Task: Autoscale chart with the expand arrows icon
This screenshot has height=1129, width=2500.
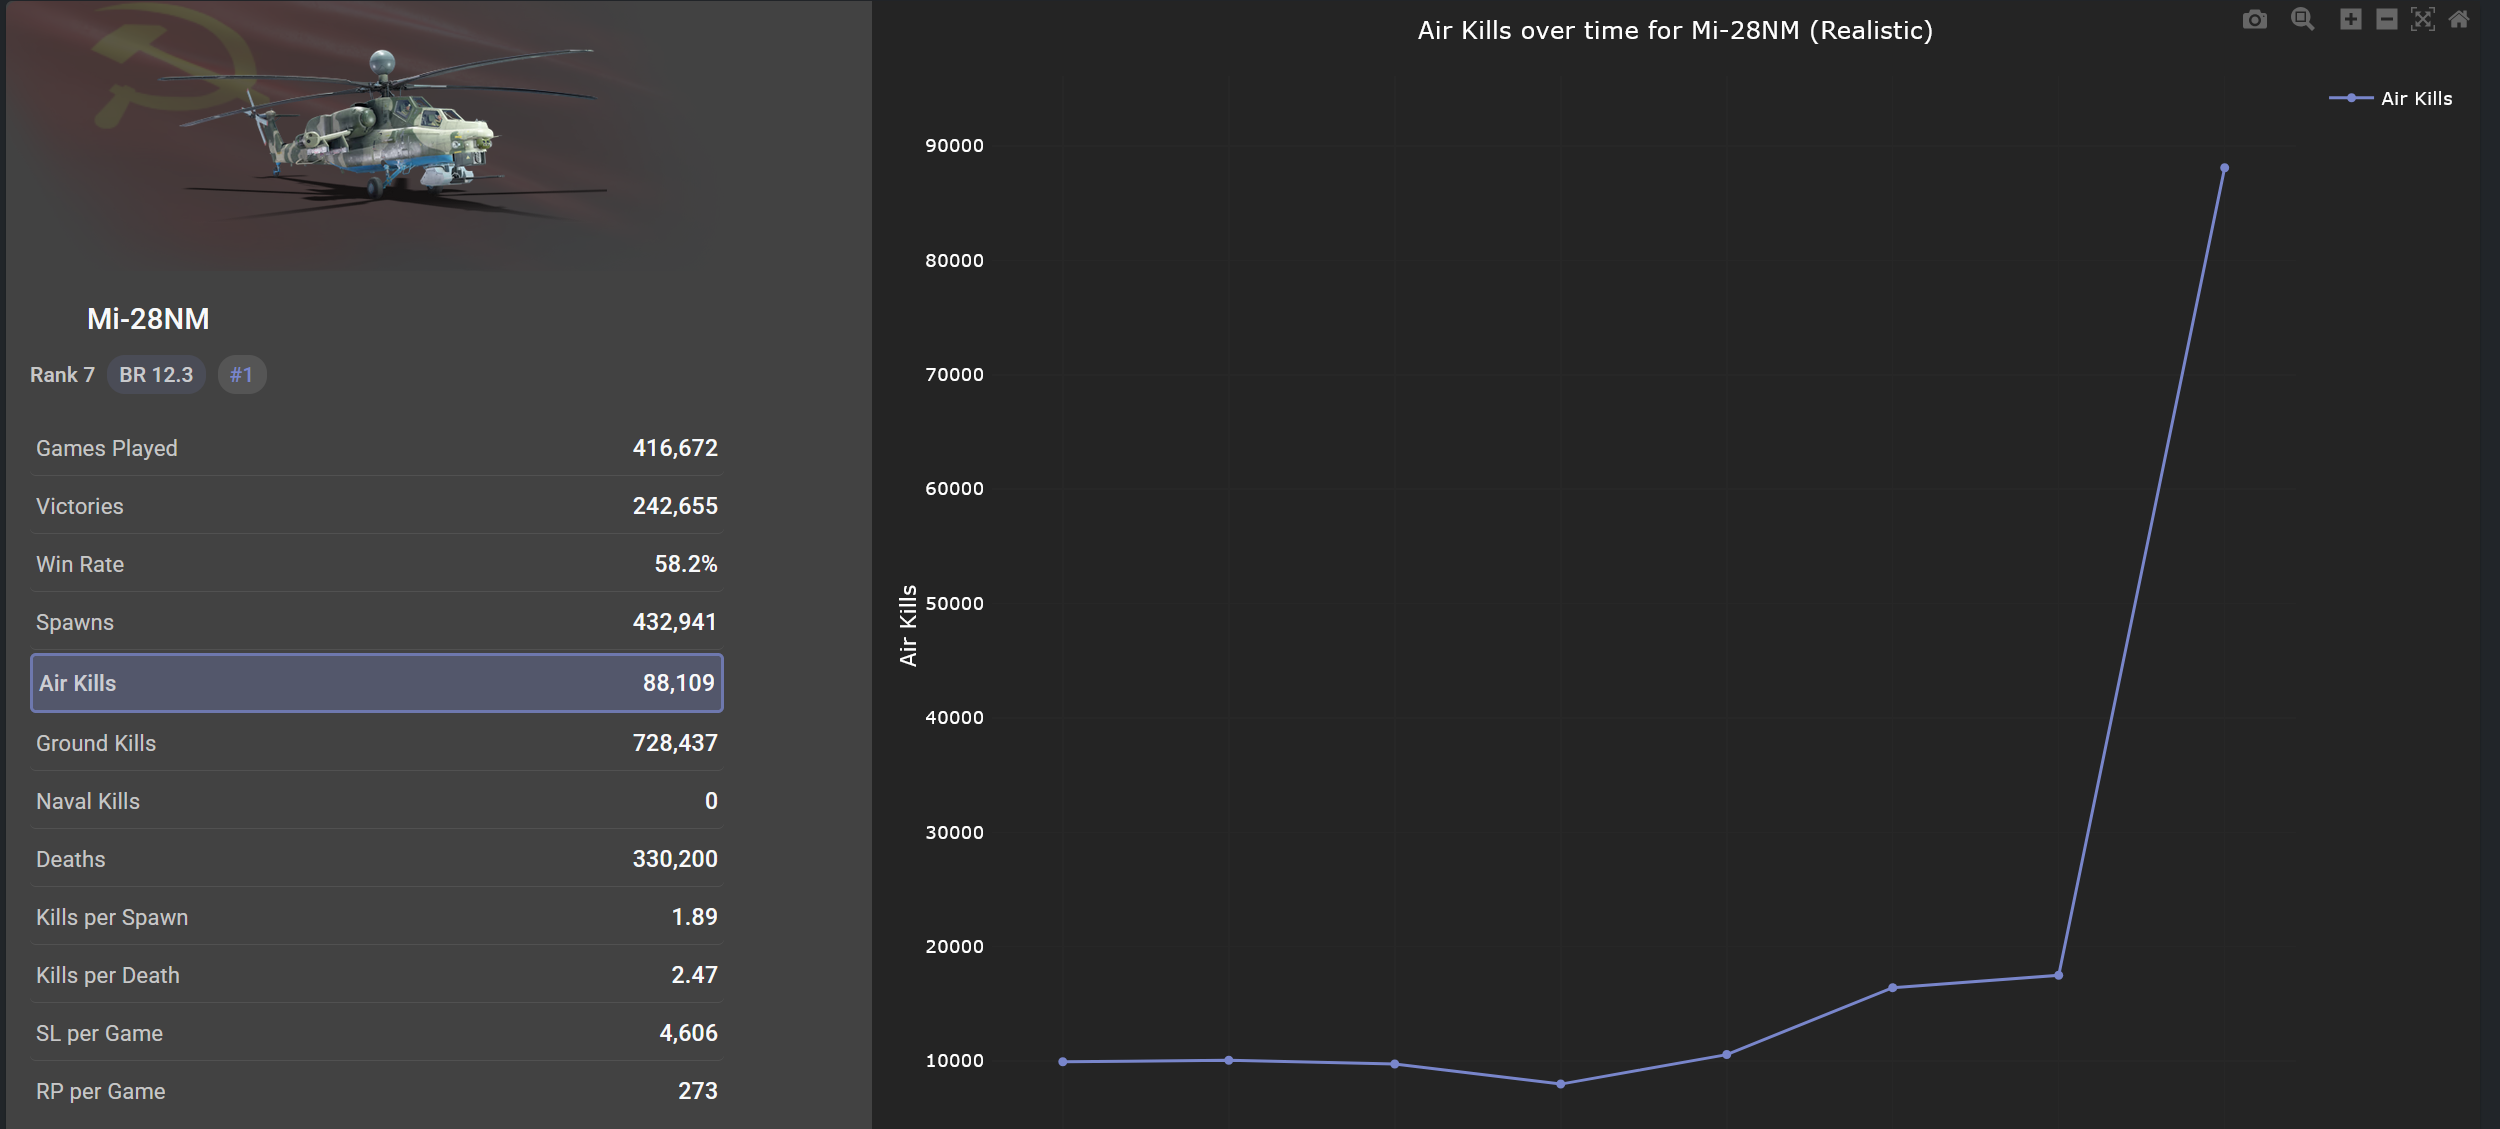Action: (x=2422, y=19)
